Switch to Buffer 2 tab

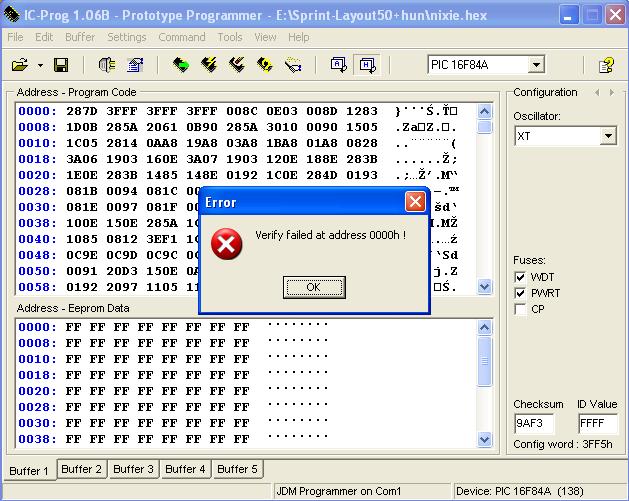81,469
